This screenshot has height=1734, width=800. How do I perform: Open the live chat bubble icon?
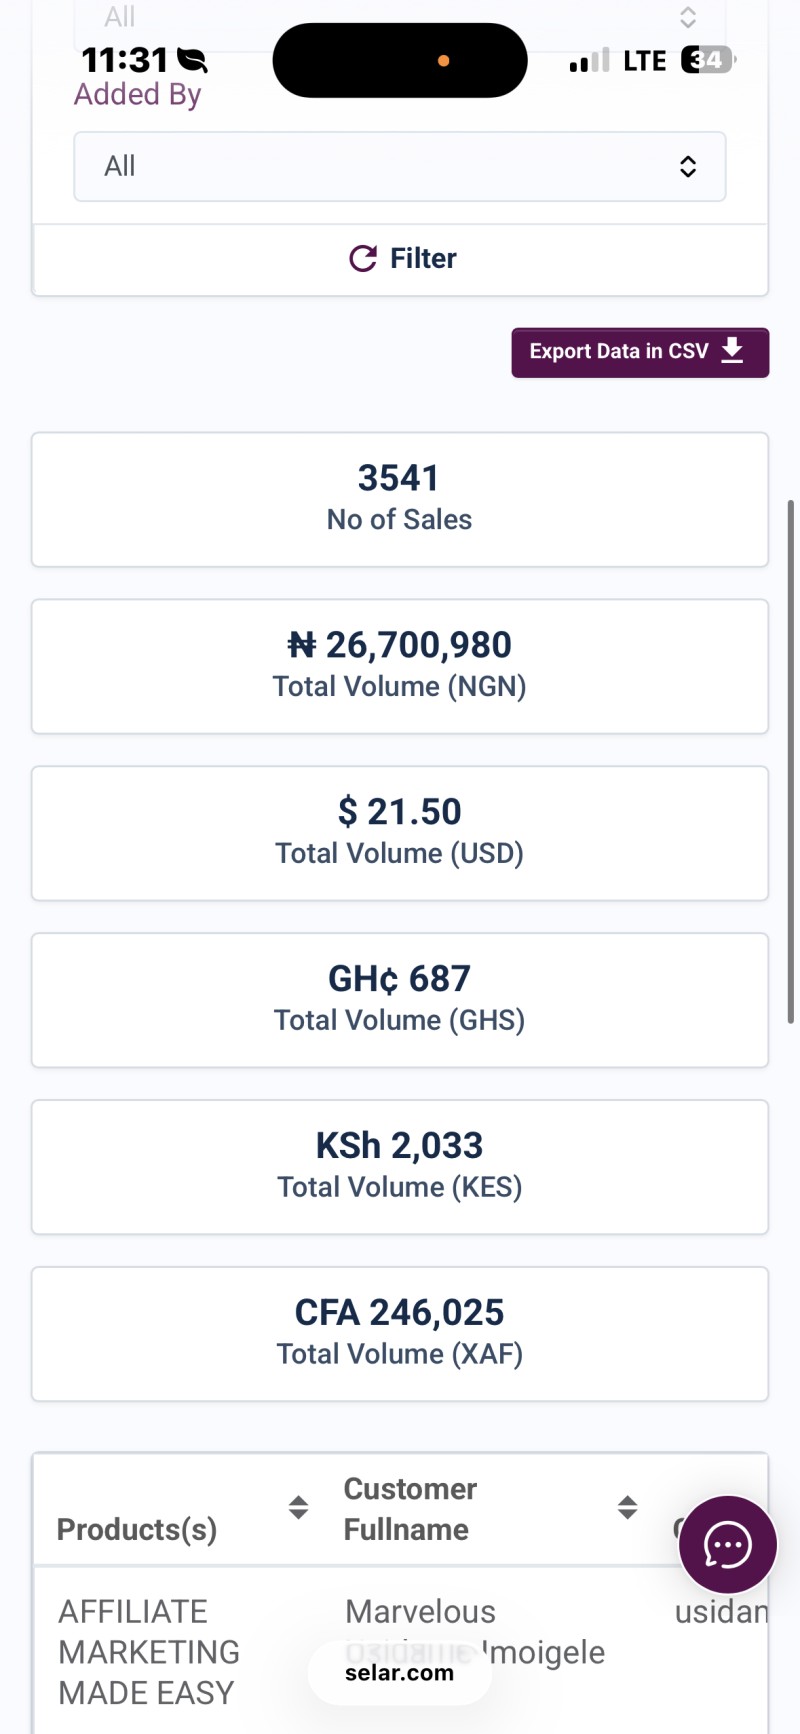tap(728, 1545)
